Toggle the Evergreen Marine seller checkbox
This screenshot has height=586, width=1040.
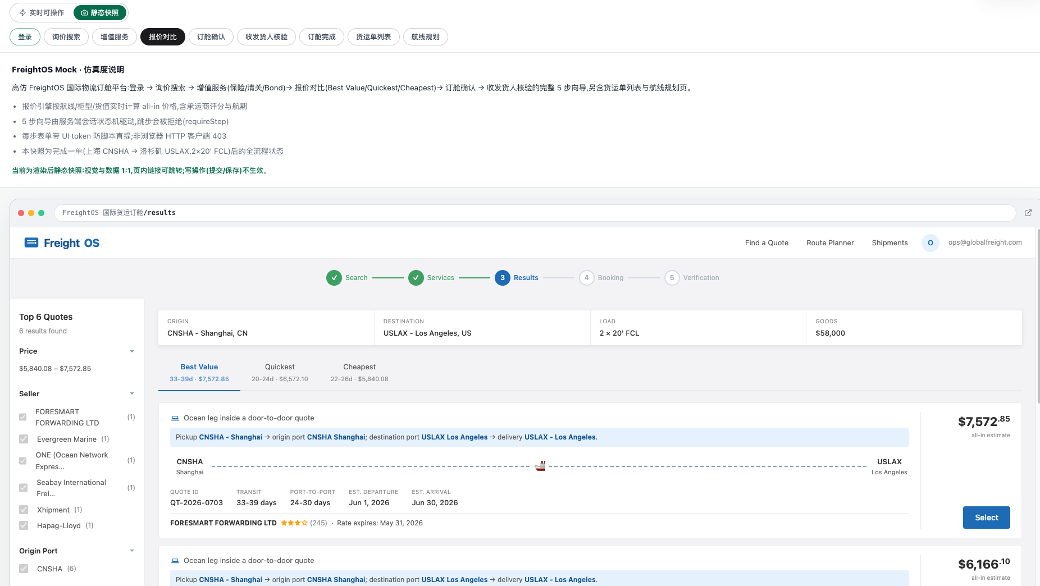(x=24, y=439)
